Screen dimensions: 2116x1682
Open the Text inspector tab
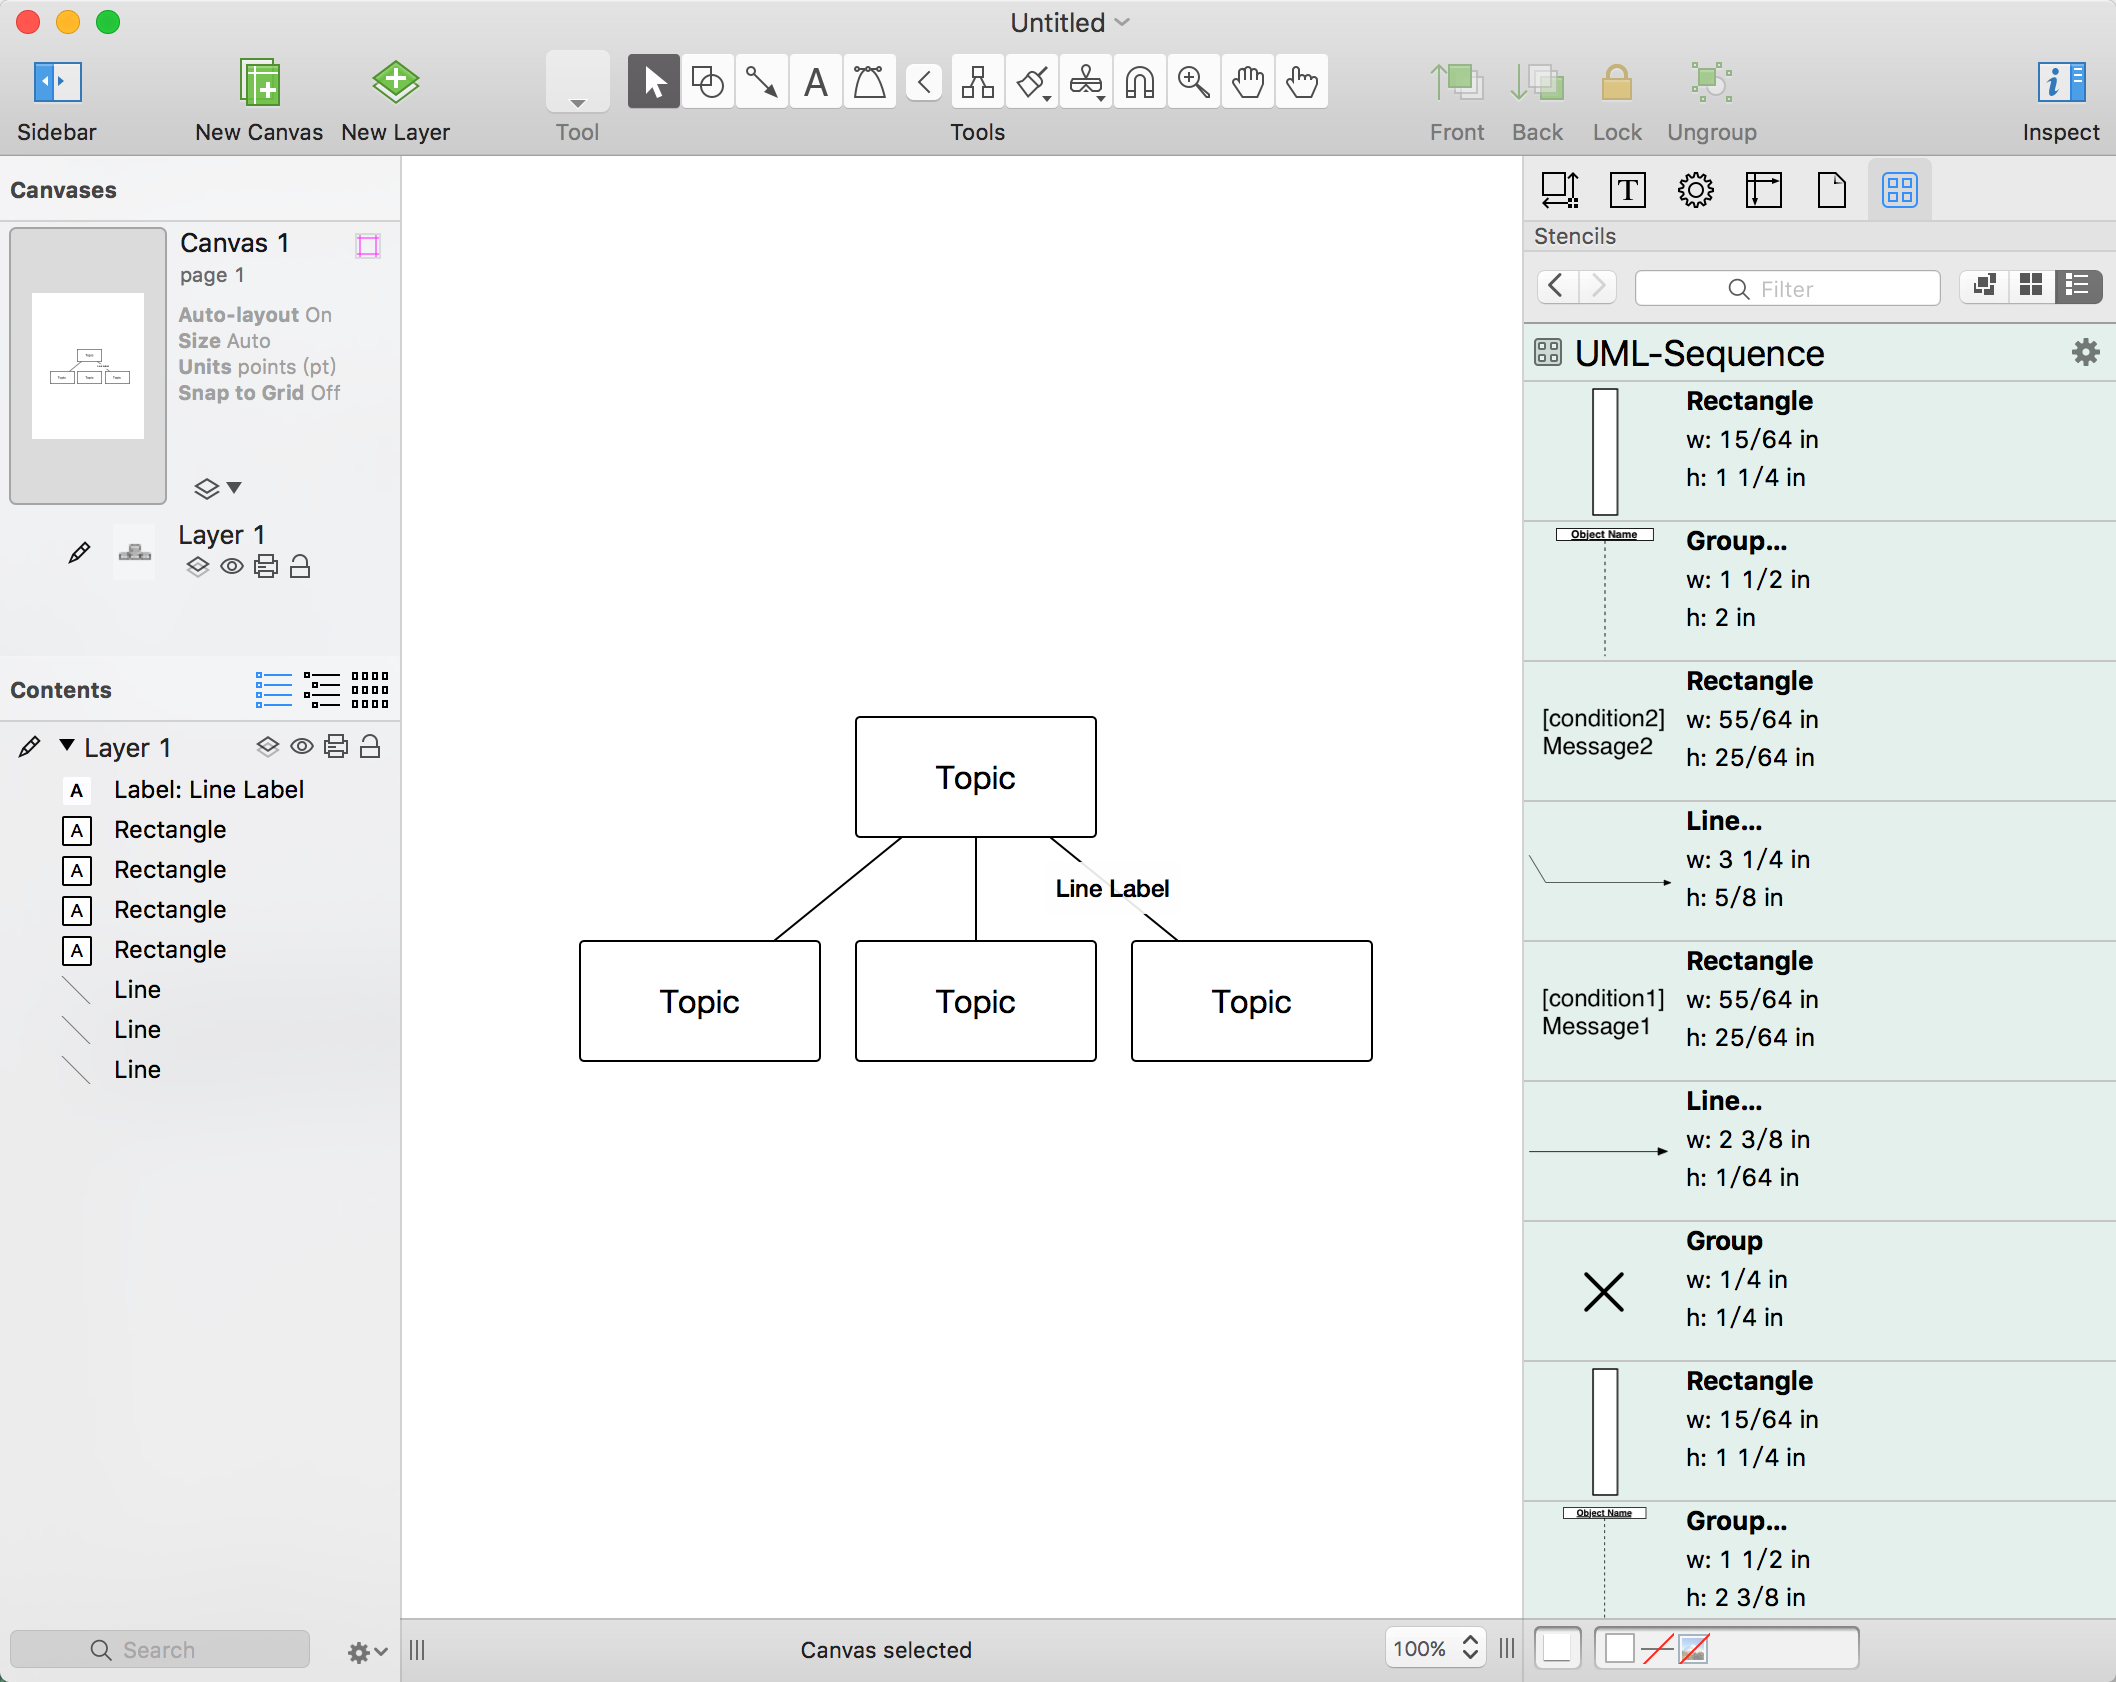tap(1627, 190)
